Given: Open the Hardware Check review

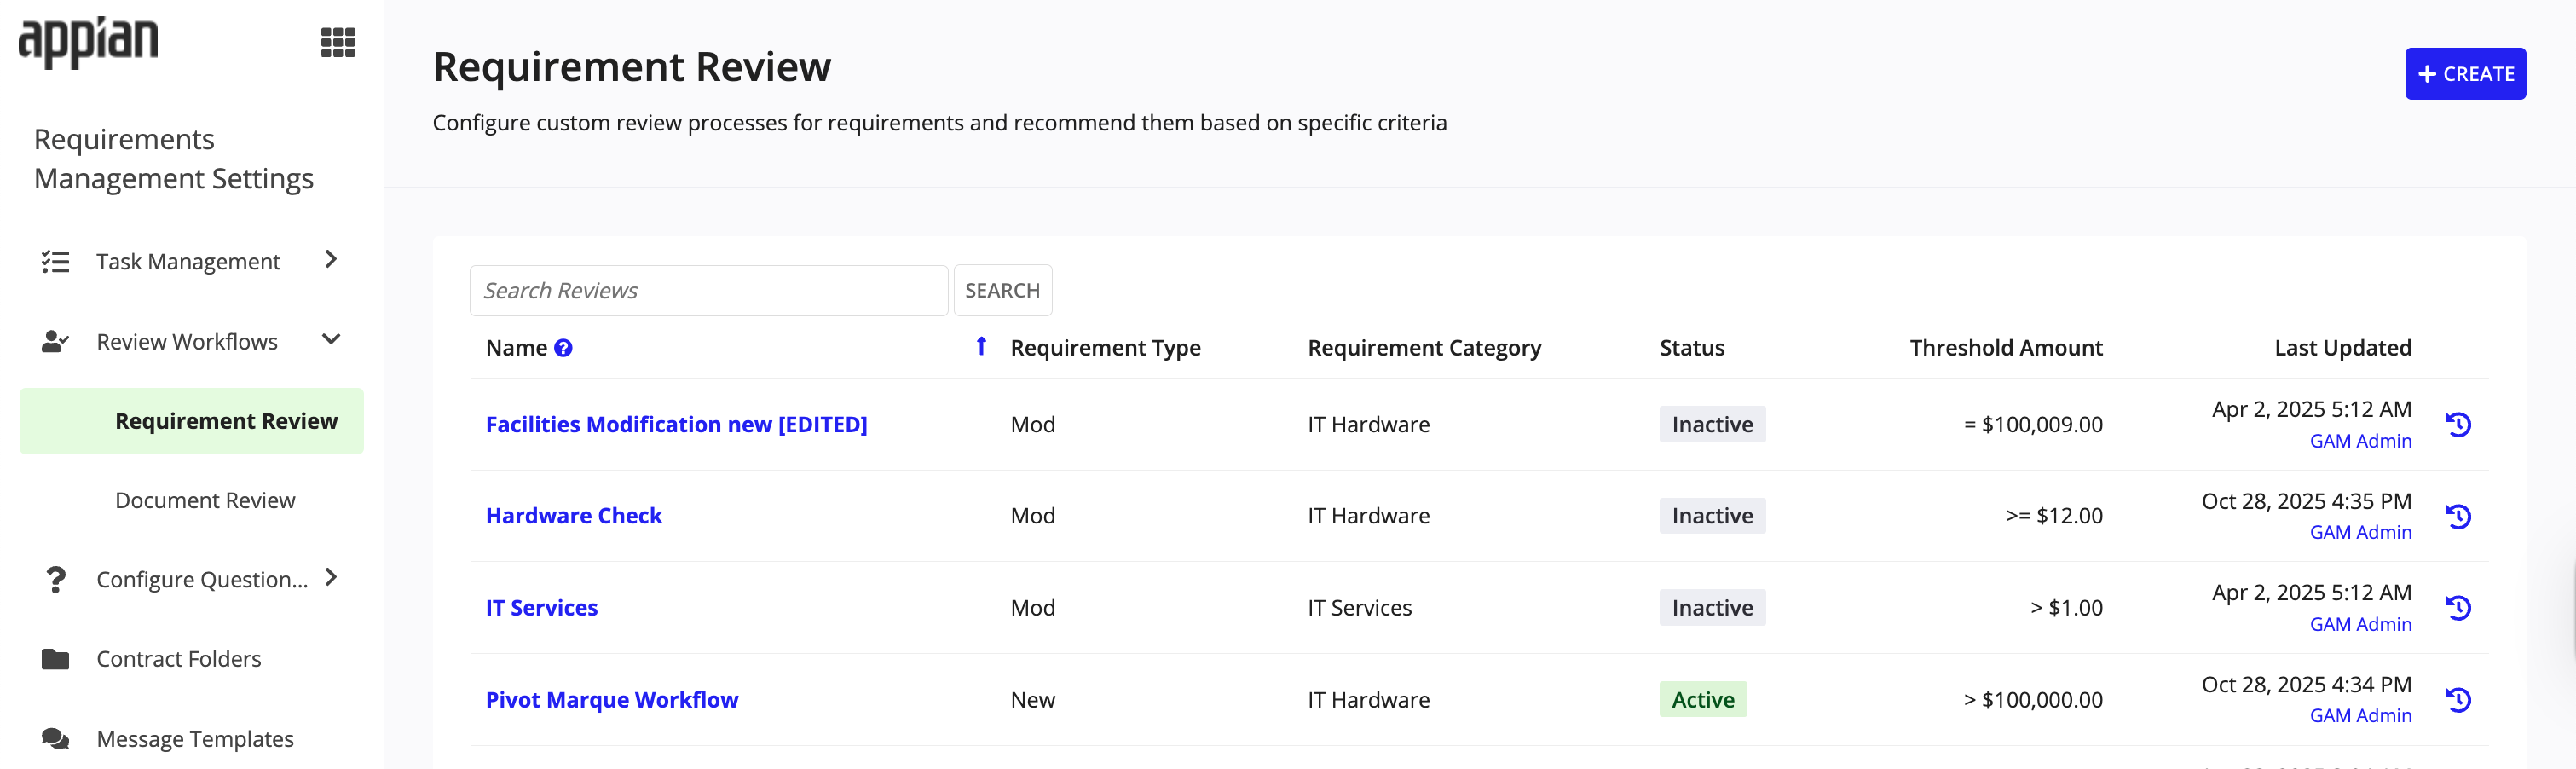Looking at the screenshot, I should point(574,516).
